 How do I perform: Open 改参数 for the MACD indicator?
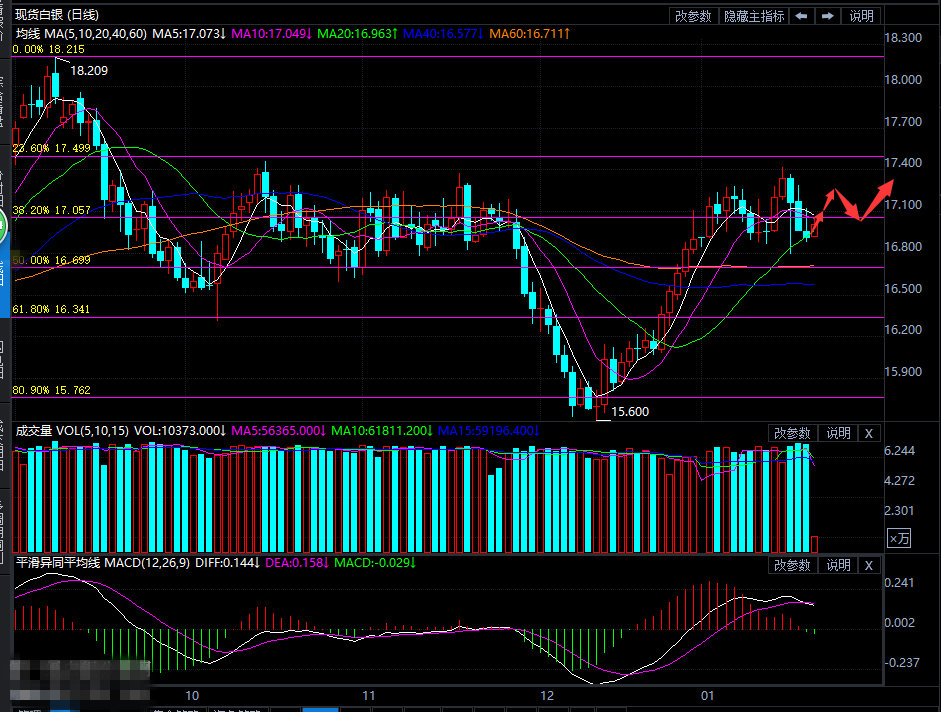[792, 565]
